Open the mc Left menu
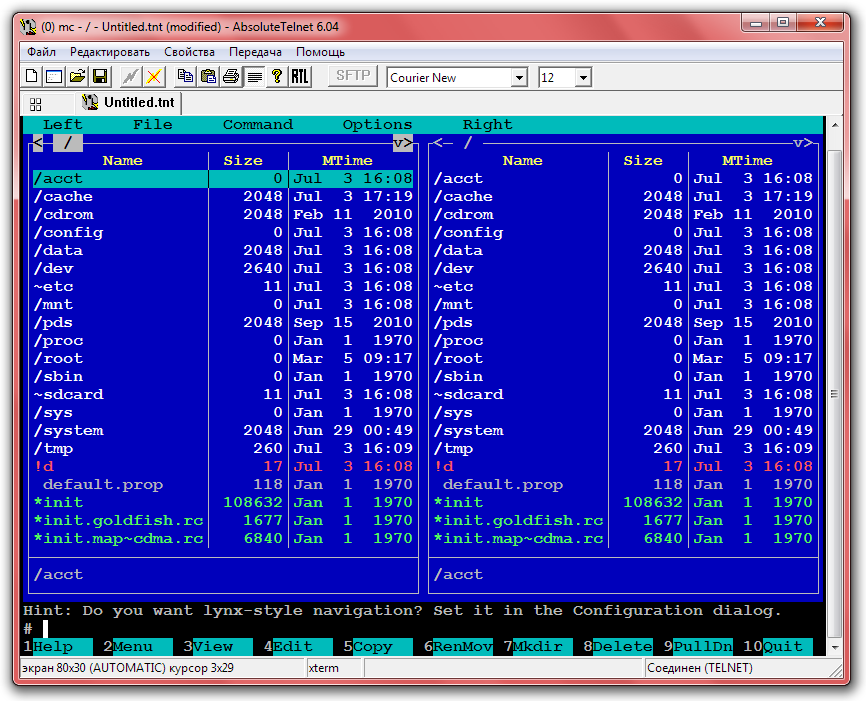This screenshot has height=701, width=866. coord(62,125)
